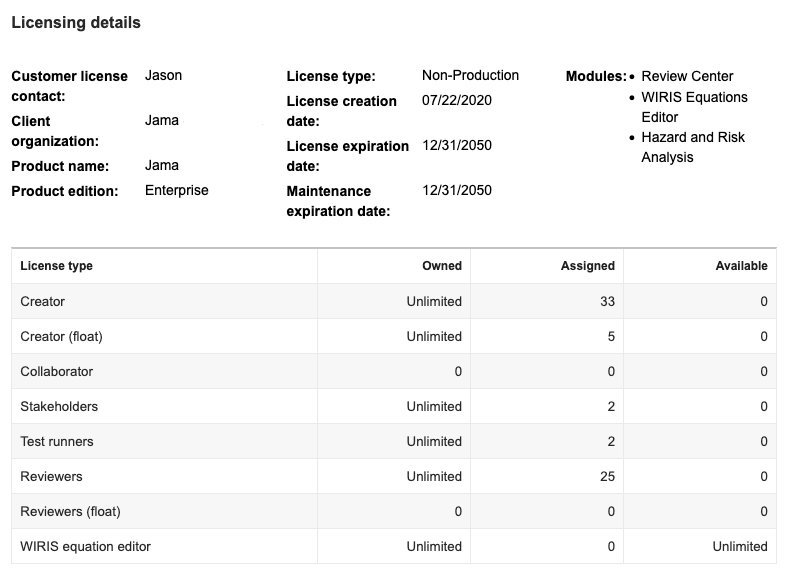
Task: Click the Assigned column header
Action: [x=587, y=266]
